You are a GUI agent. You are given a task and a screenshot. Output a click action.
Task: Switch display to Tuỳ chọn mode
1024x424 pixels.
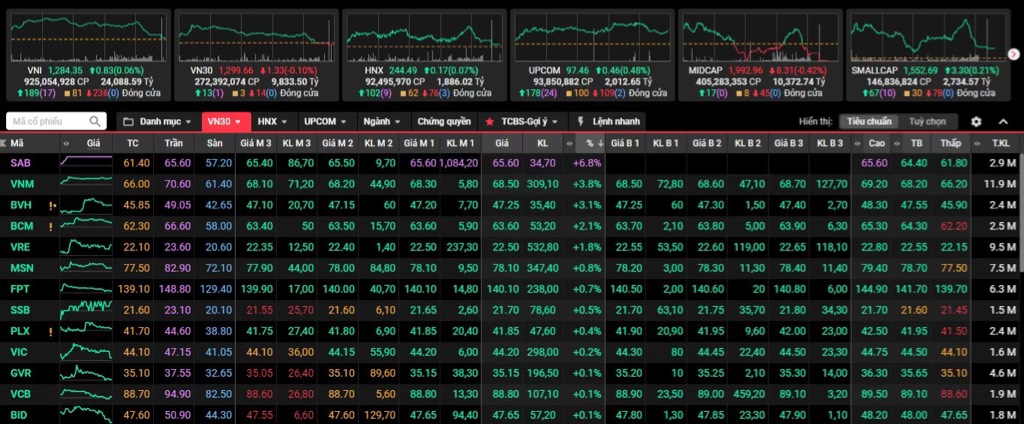point(927,121)
